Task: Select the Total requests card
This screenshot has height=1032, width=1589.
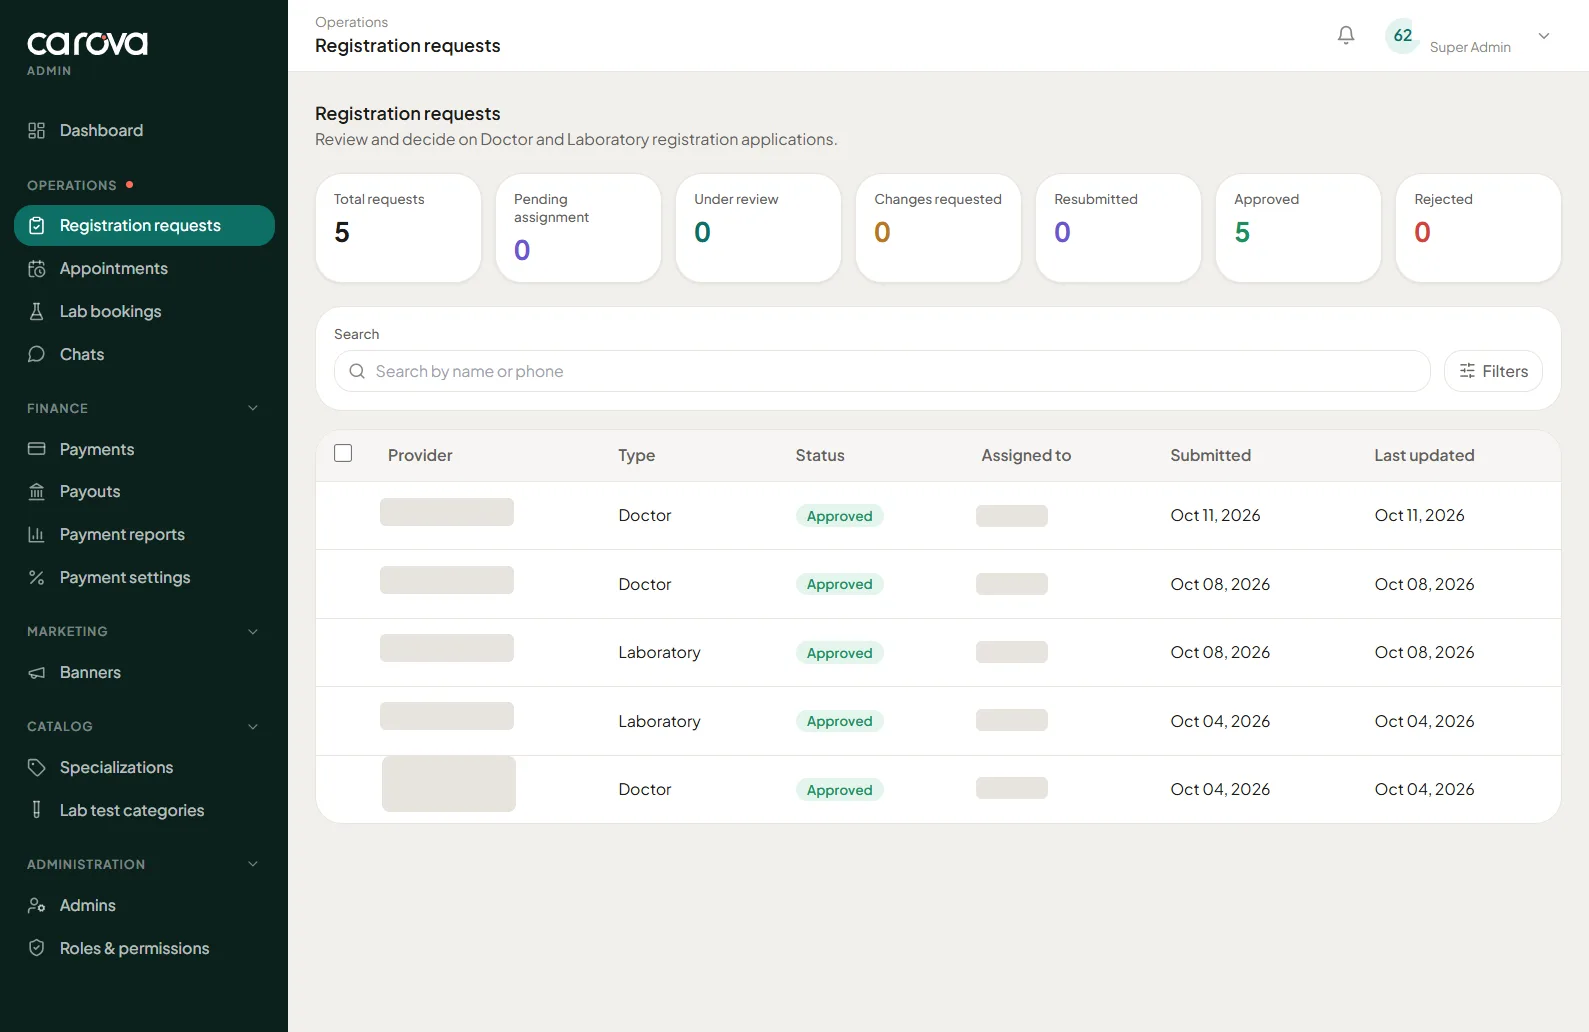Action: pyautogui.click(x=398, y=228)
